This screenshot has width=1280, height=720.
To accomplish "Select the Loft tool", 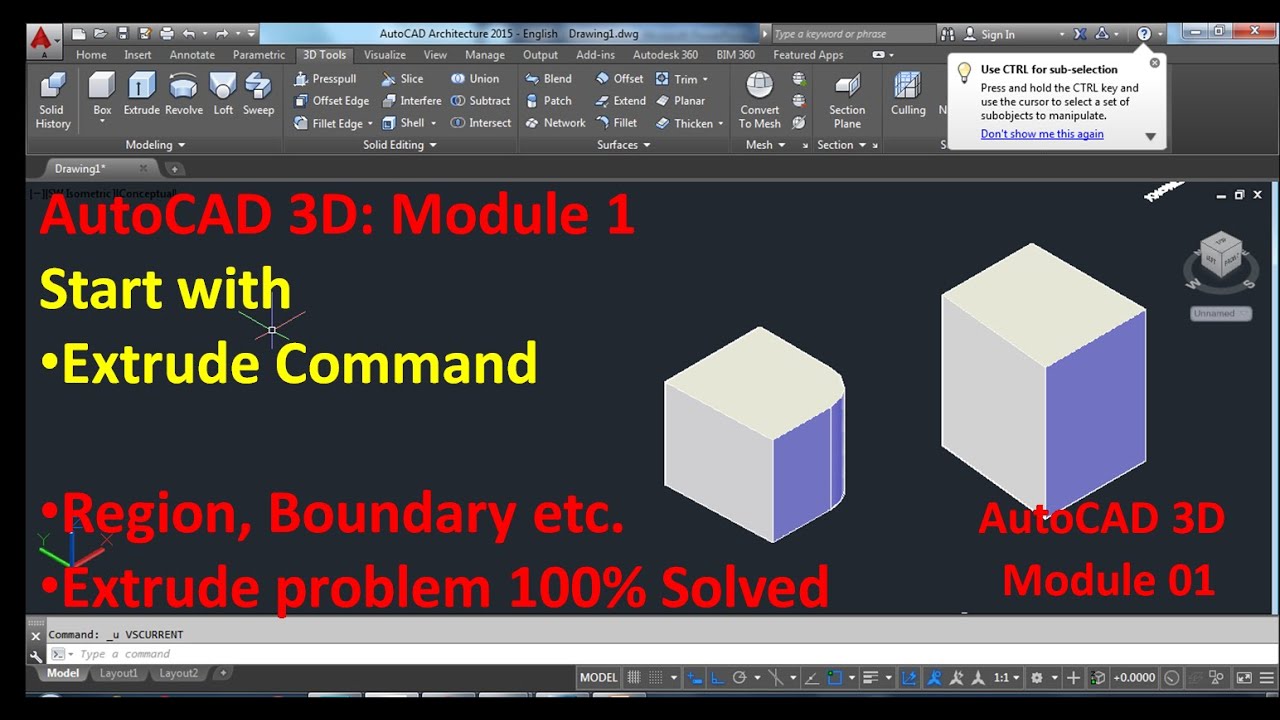I will coord(223,93).
